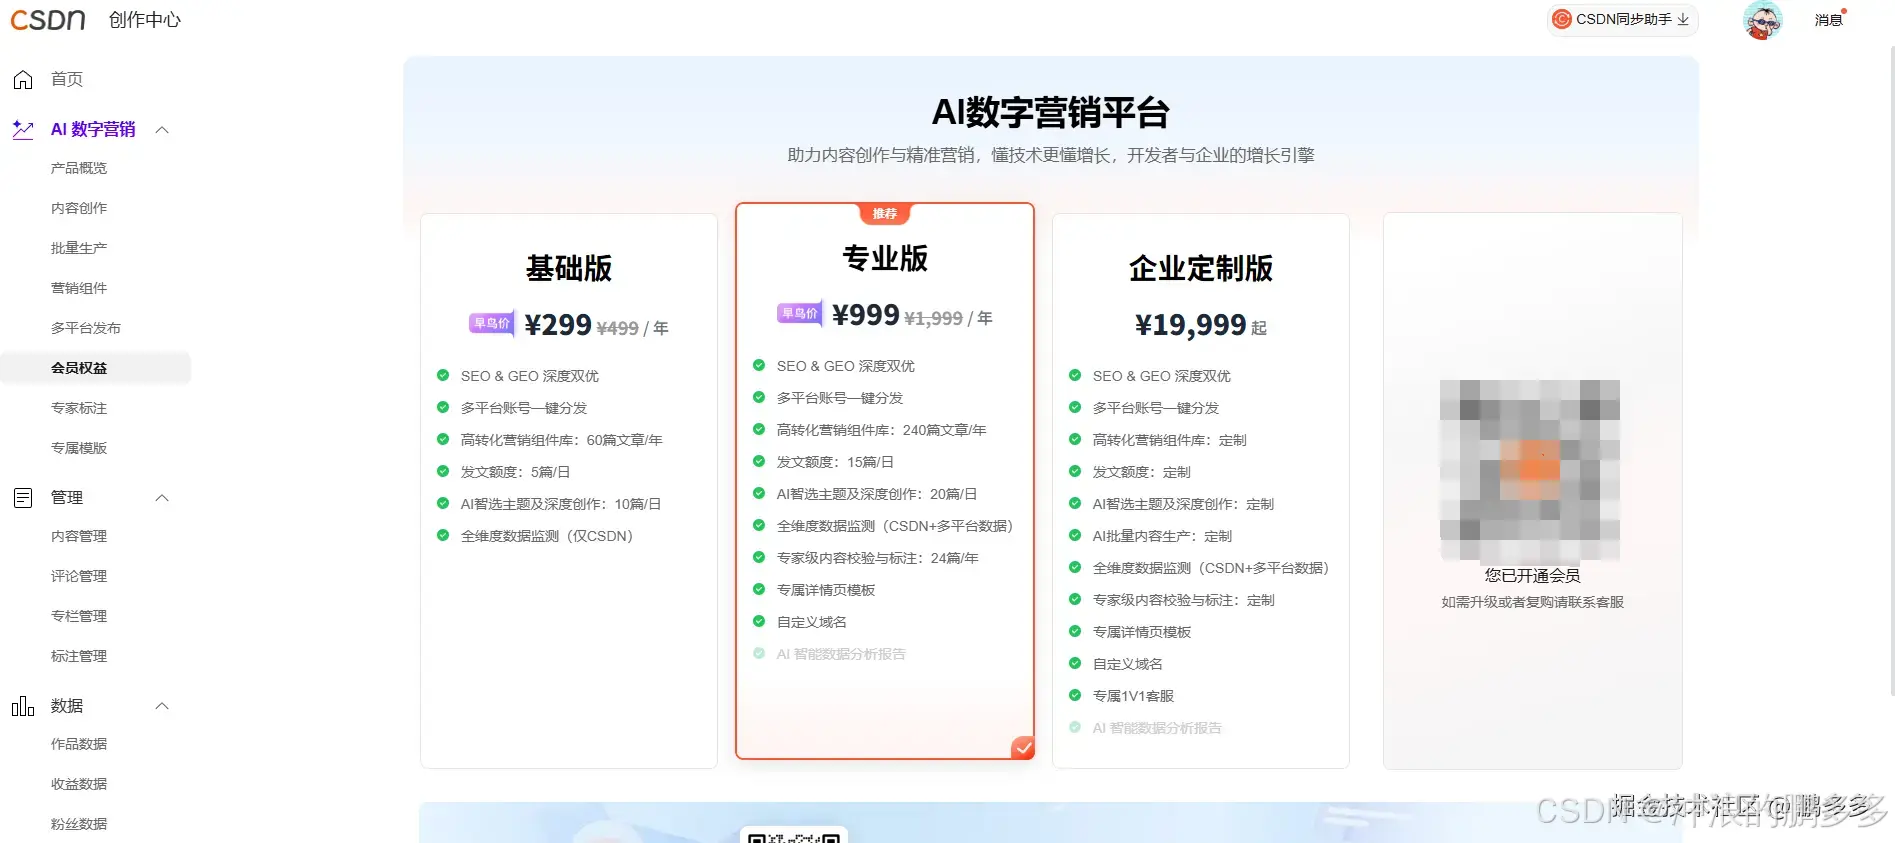This screenshot has height=843, width=1895.
Task: Click 专属1V1客服 in 企业定制版
Action: (x=1133, y=696)
